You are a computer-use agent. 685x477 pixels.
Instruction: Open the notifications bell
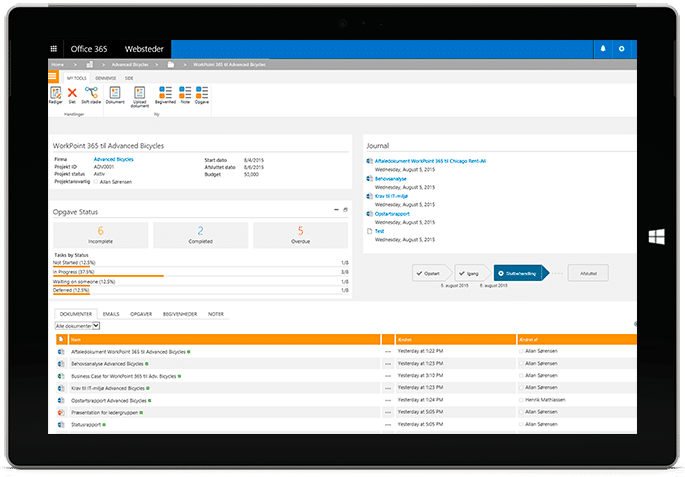click(x=603, y=48)
